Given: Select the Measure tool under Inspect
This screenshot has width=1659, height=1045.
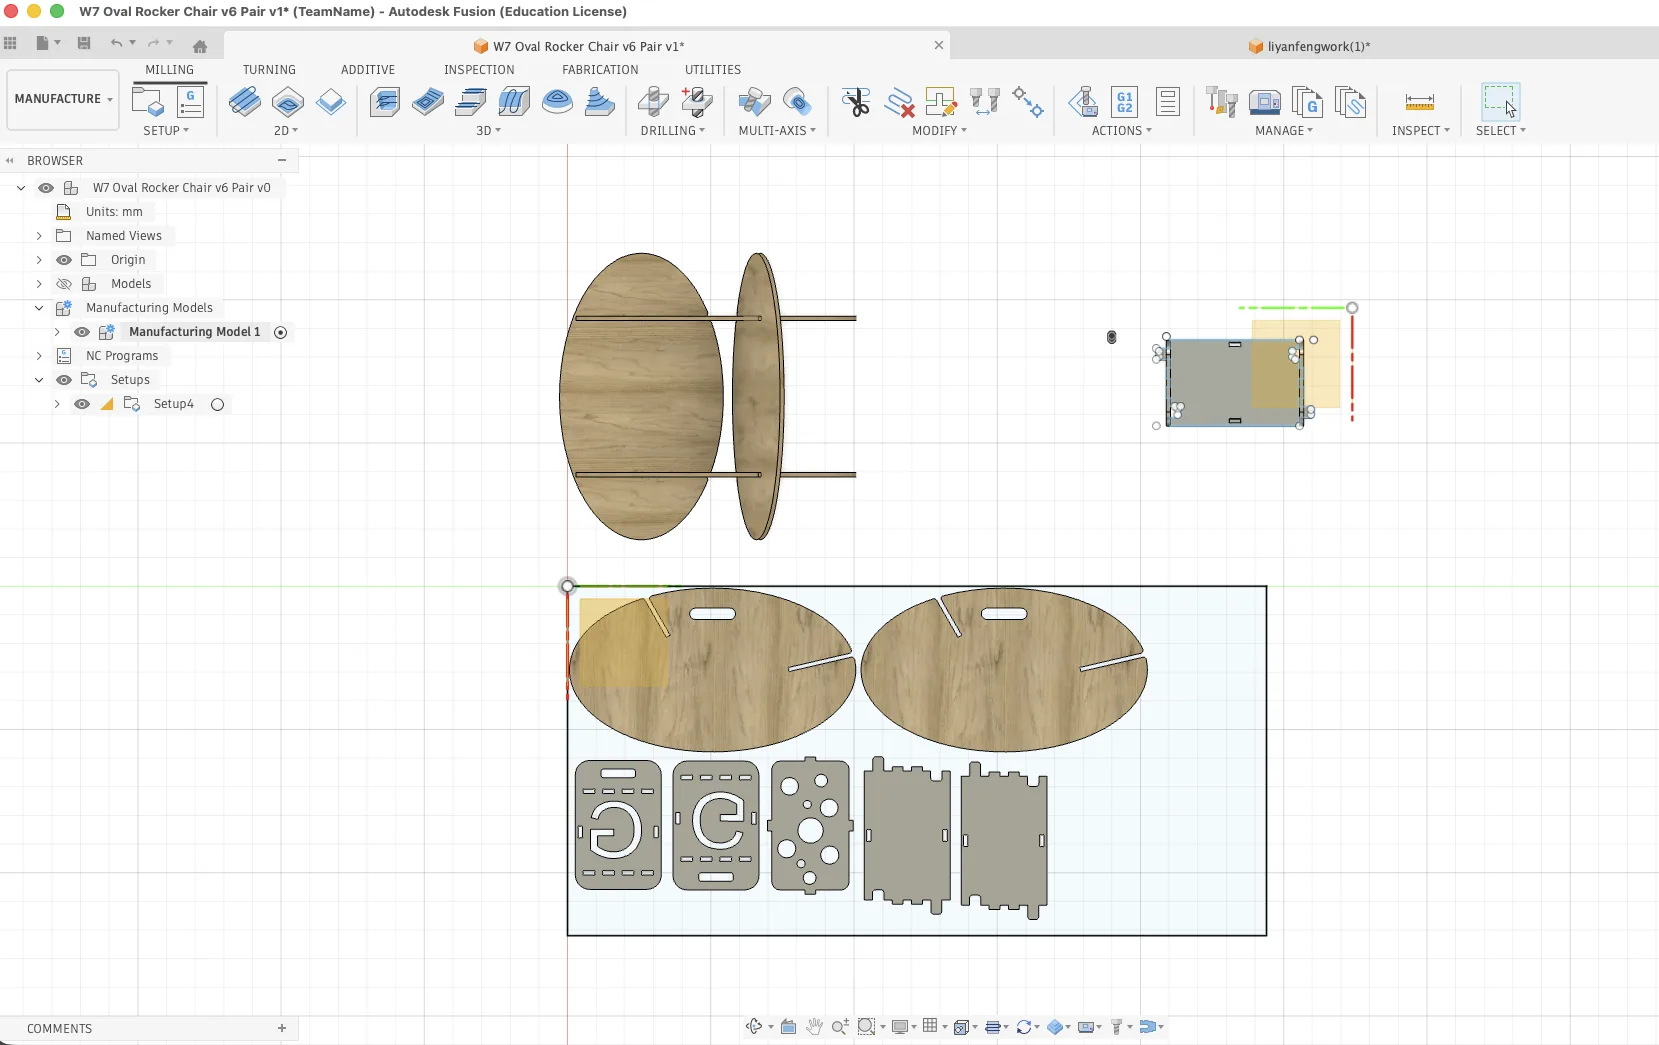Looking at the screenshot, I should (1419, 102).
